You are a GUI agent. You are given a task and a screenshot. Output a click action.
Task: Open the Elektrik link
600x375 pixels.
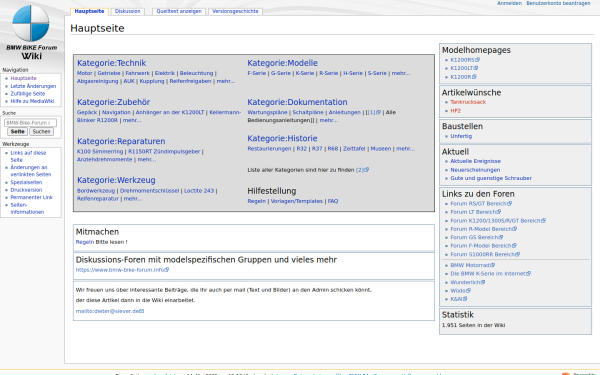click(x=165, y=73)
